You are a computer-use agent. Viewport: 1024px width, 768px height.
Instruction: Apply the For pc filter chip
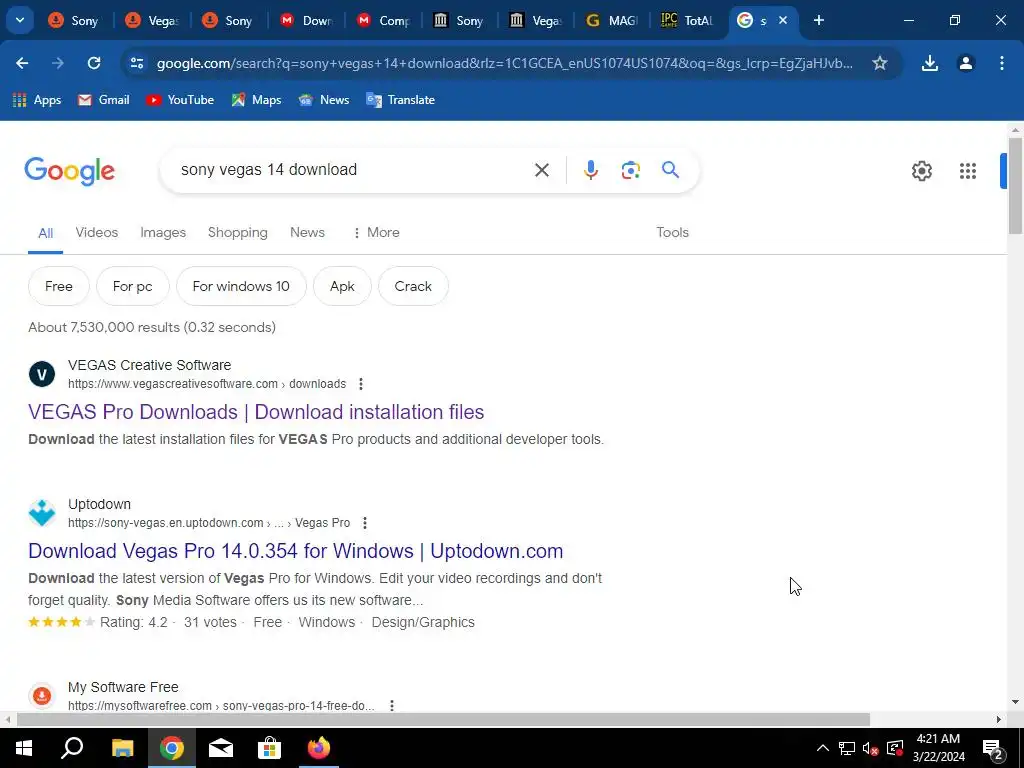(133, 286)
